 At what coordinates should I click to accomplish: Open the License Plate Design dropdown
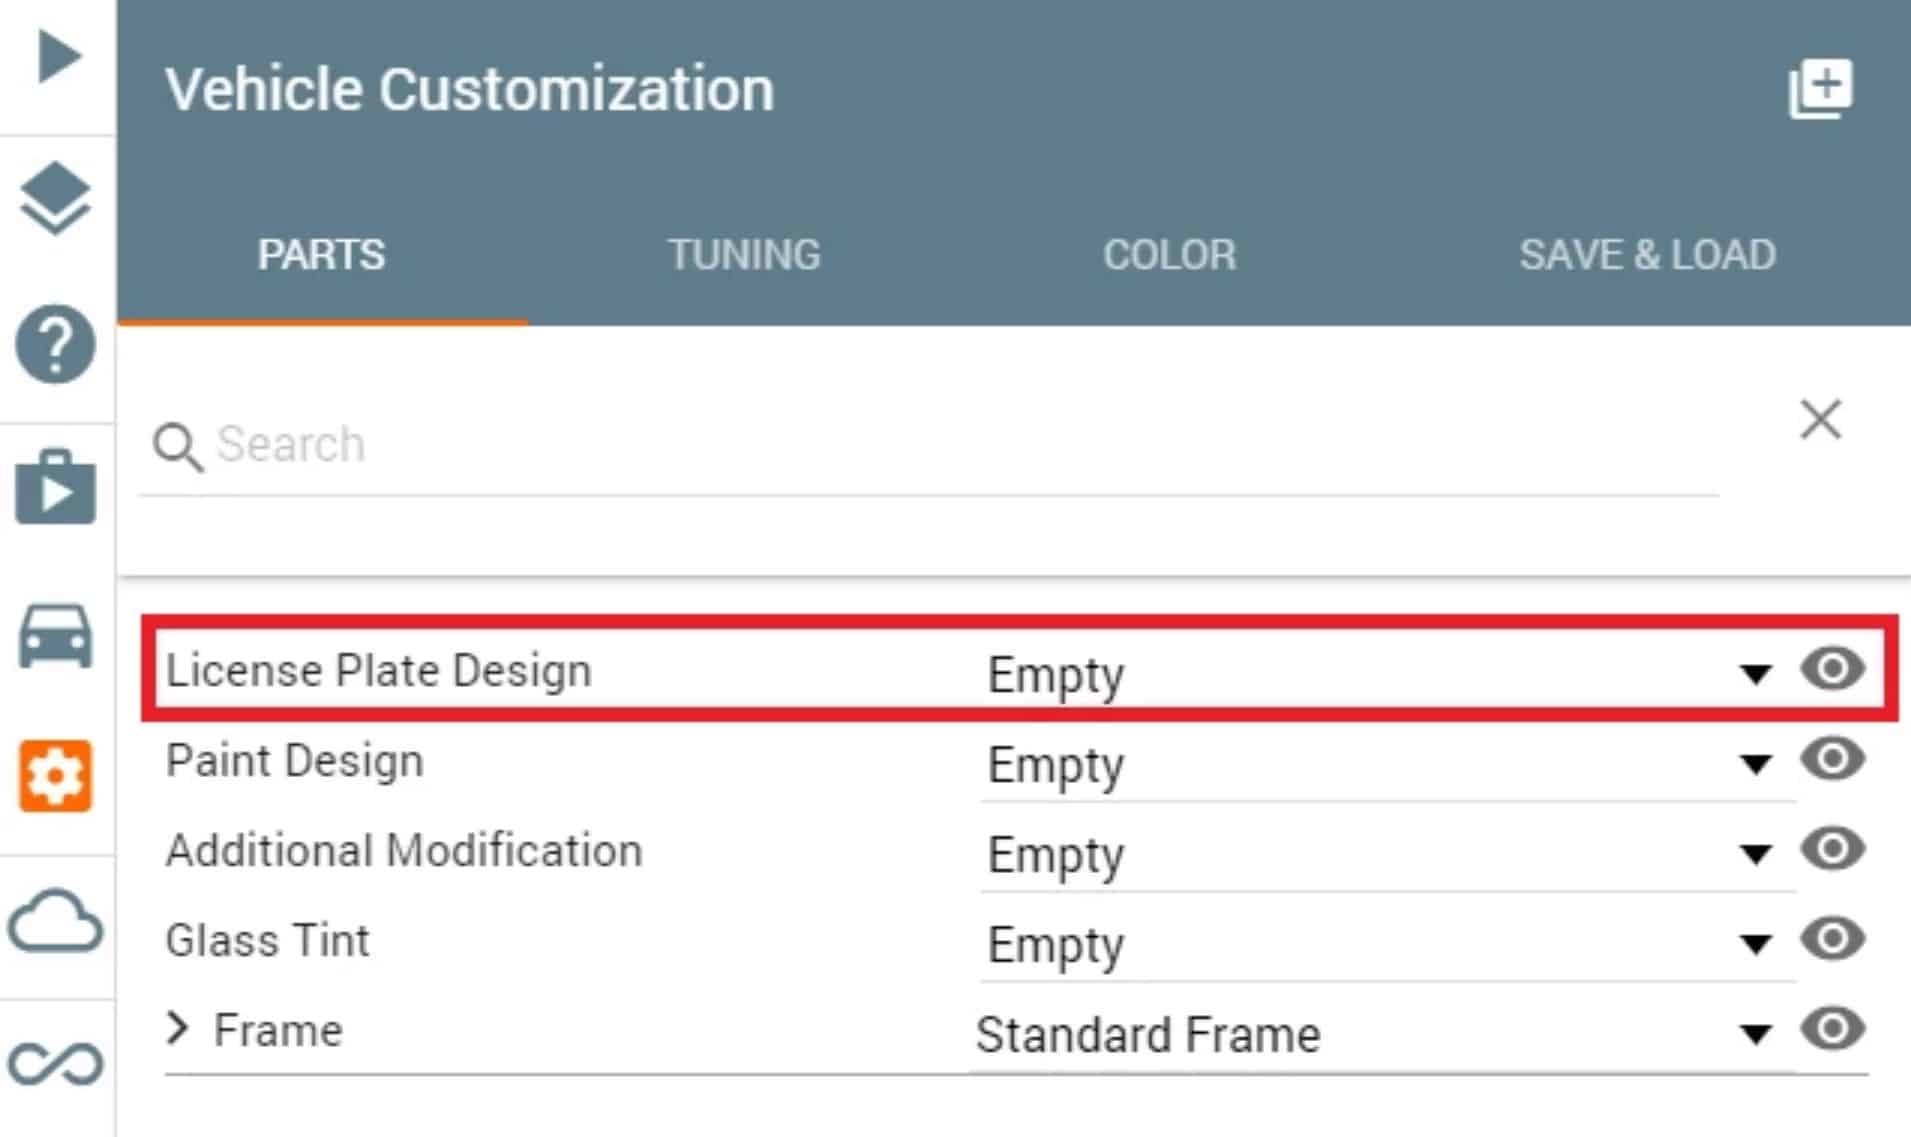1380,674
